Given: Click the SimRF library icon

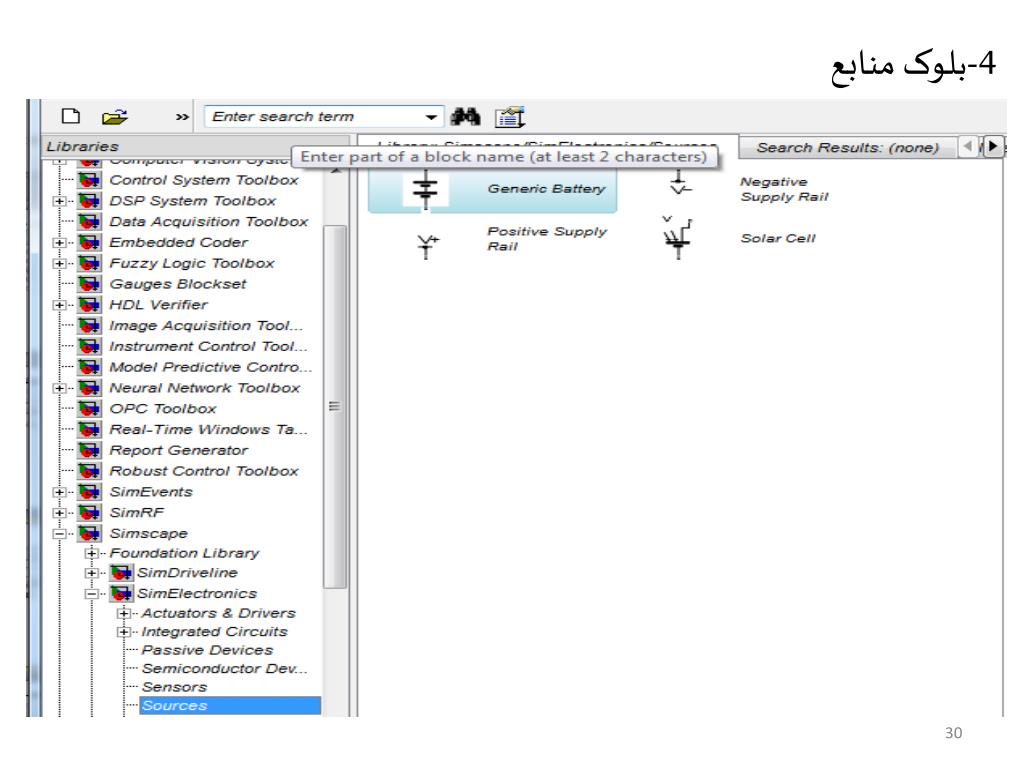Looking at the screenshot, I should click(x=89, y=513).
